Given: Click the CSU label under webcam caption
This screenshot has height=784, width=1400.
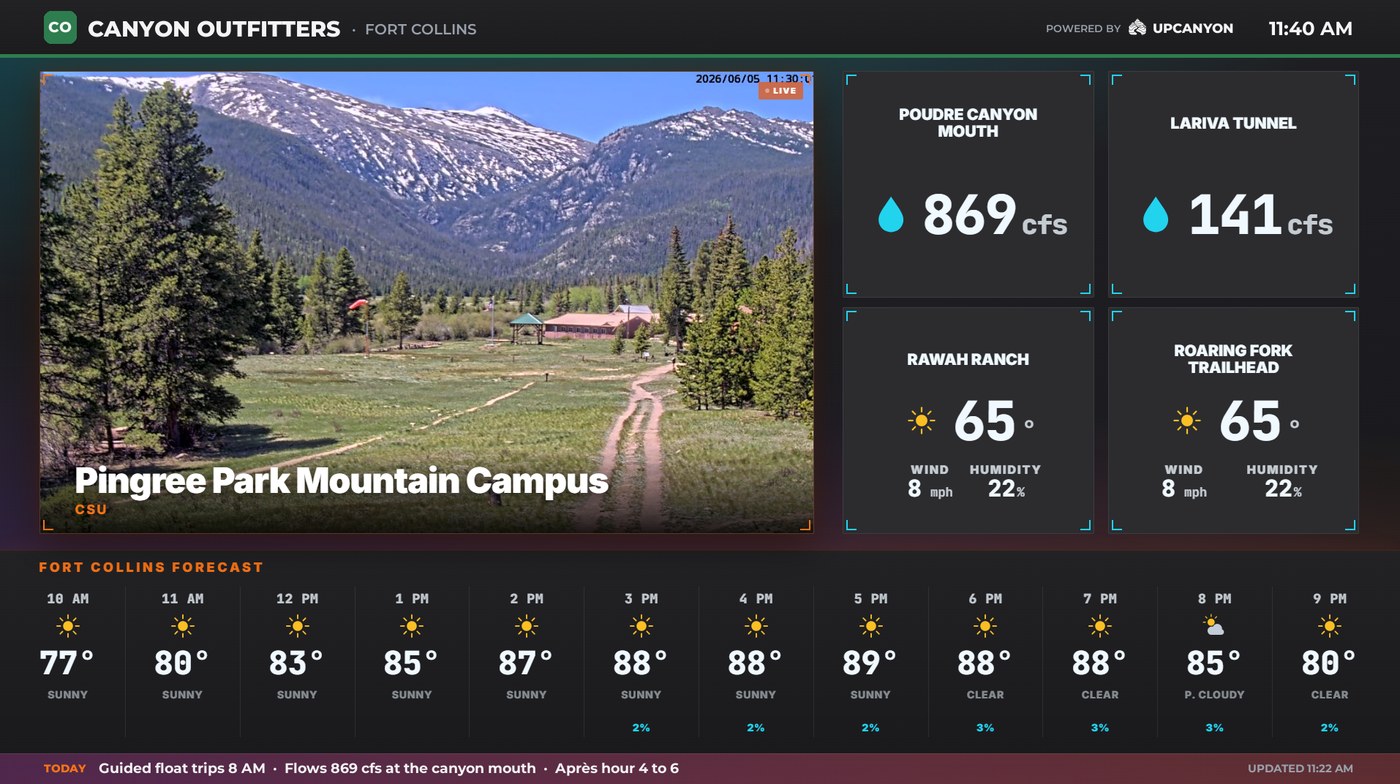Looking at the screenshot, I should tap(91, 509).
